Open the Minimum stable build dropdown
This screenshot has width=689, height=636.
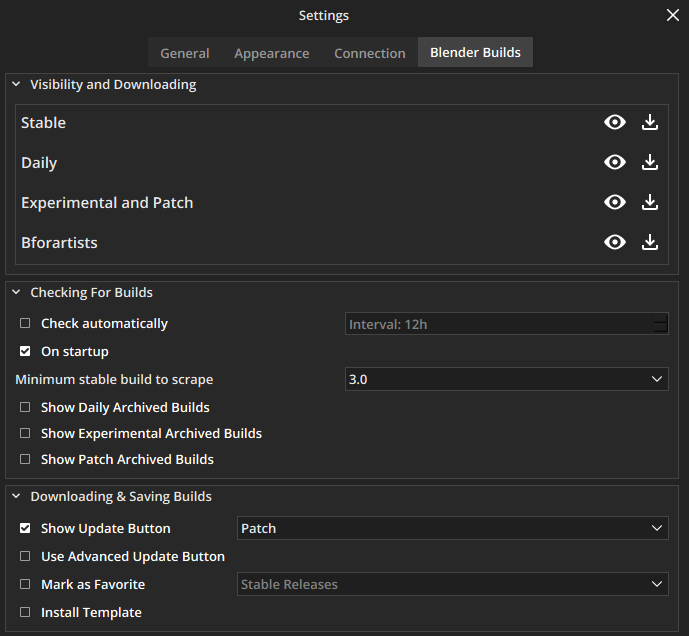click(506, 379)
